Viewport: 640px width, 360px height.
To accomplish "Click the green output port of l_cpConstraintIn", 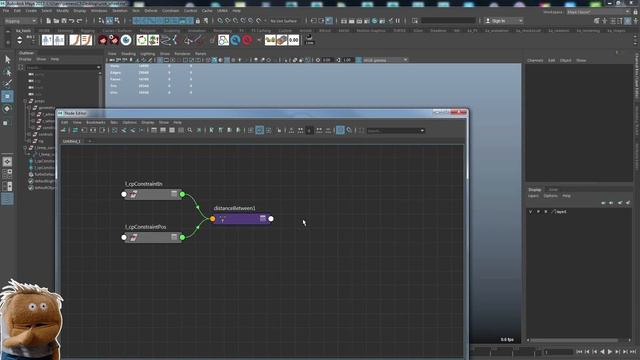I will 182,194.
